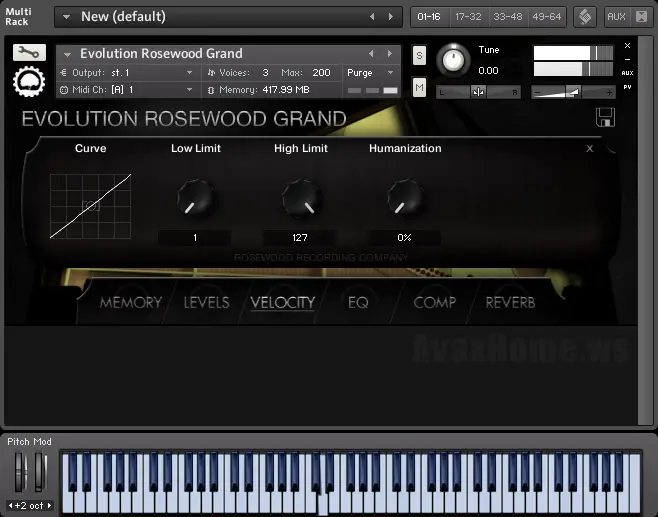The width and height of the screenshot is (658, 517).
Task: Click the output icon beside Output label
Action: [x=63, y=73]
